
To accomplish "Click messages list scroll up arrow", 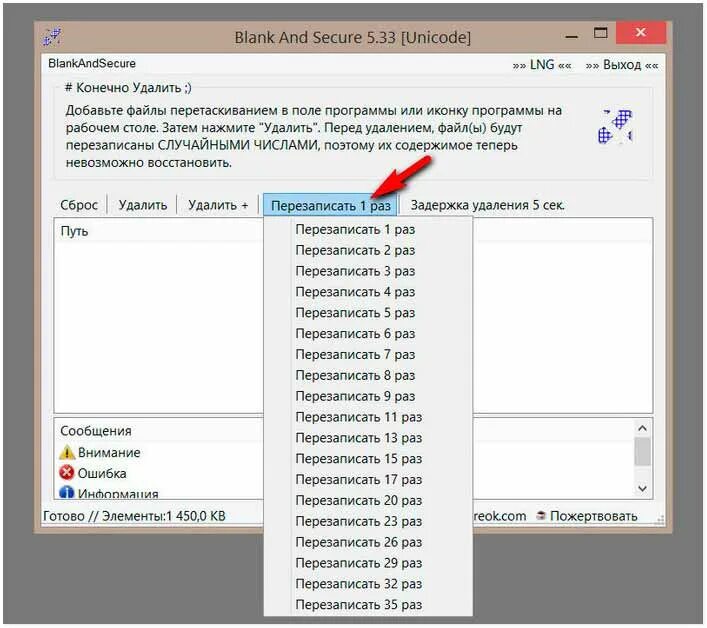I will 643,428.
